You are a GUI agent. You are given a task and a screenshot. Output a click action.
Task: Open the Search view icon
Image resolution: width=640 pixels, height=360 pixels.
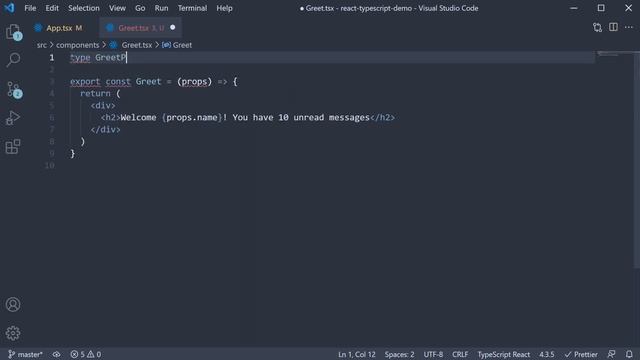pos(13,60)
